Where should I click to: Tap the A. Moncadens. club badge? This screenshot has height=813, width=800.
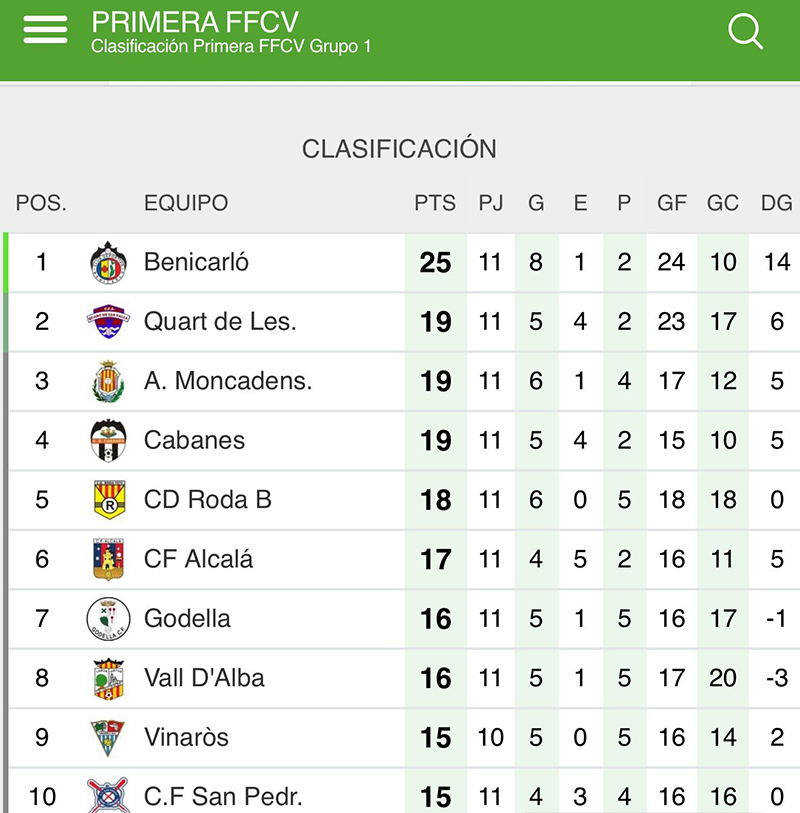tap(108, 381)
